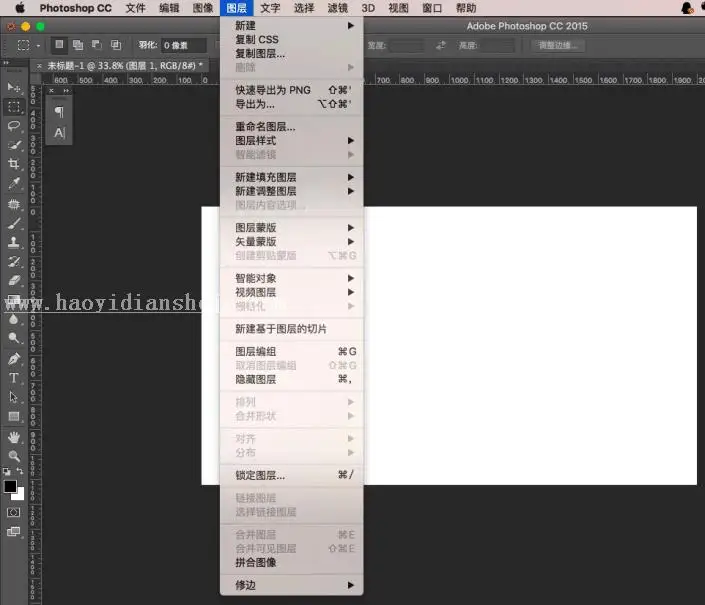705x605 pixels.
Task: Expand the 图层样式 submenu
Action: click(x=292, y=141)
